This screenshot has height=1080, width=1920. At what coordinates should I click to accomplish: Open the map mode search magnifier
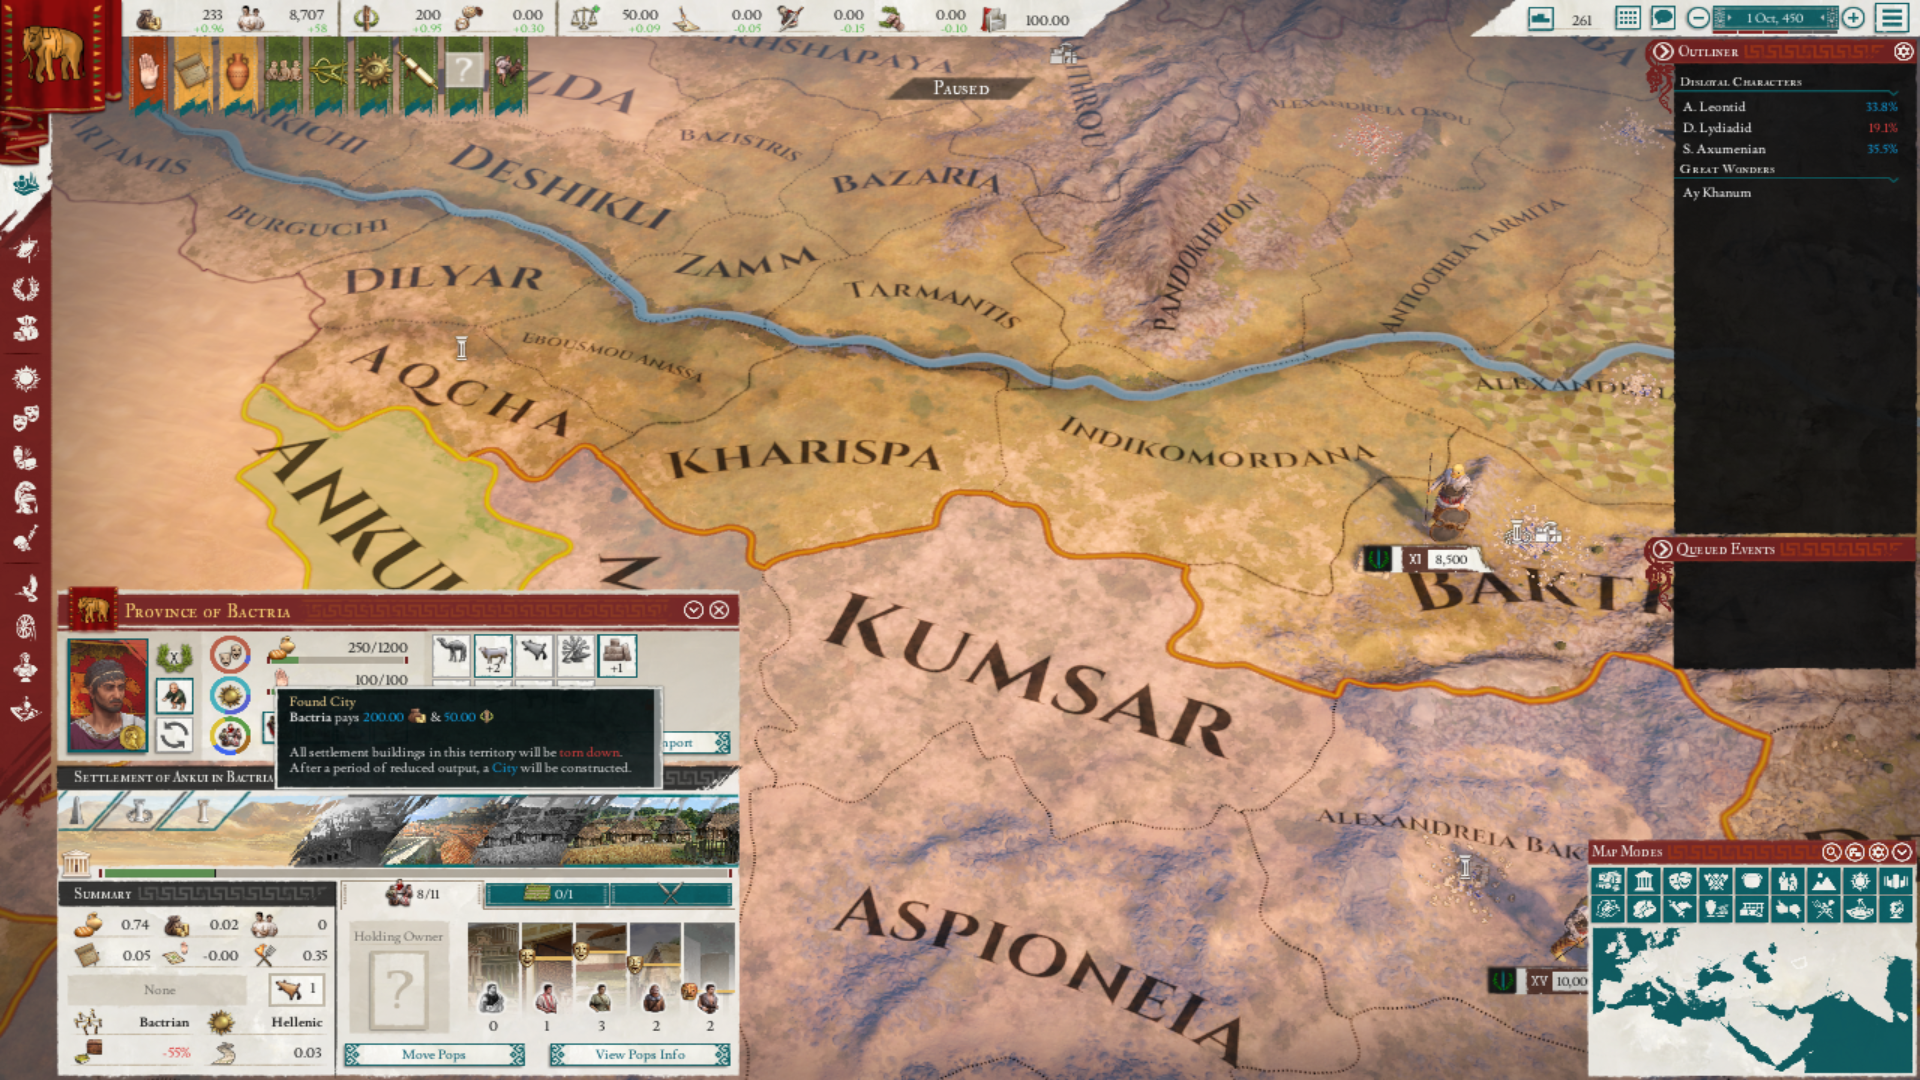click(x=1831, y=852)
